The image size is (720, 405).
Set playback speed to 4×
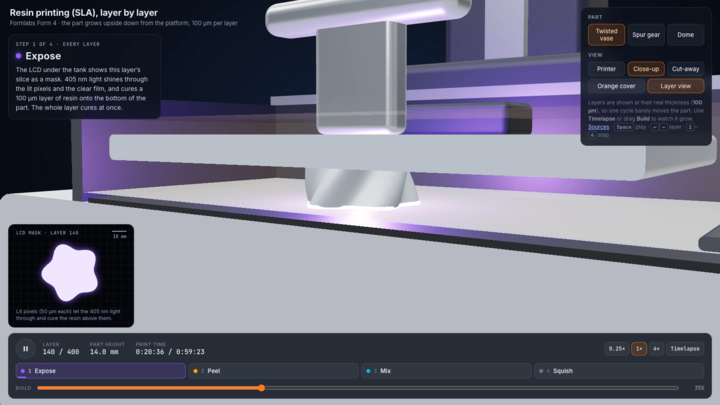pos(656,349)
